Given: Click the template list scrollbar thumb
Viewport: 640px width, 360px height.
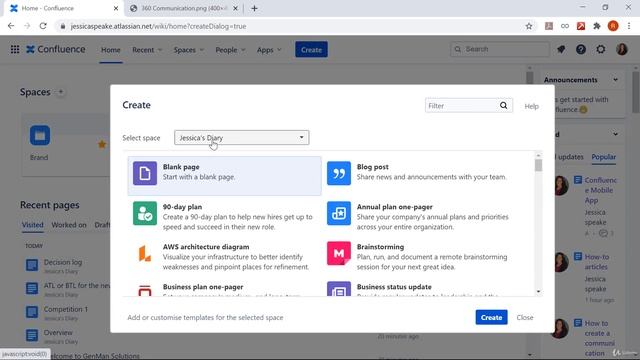Looking at the screenshot, I should pos(538,165).
